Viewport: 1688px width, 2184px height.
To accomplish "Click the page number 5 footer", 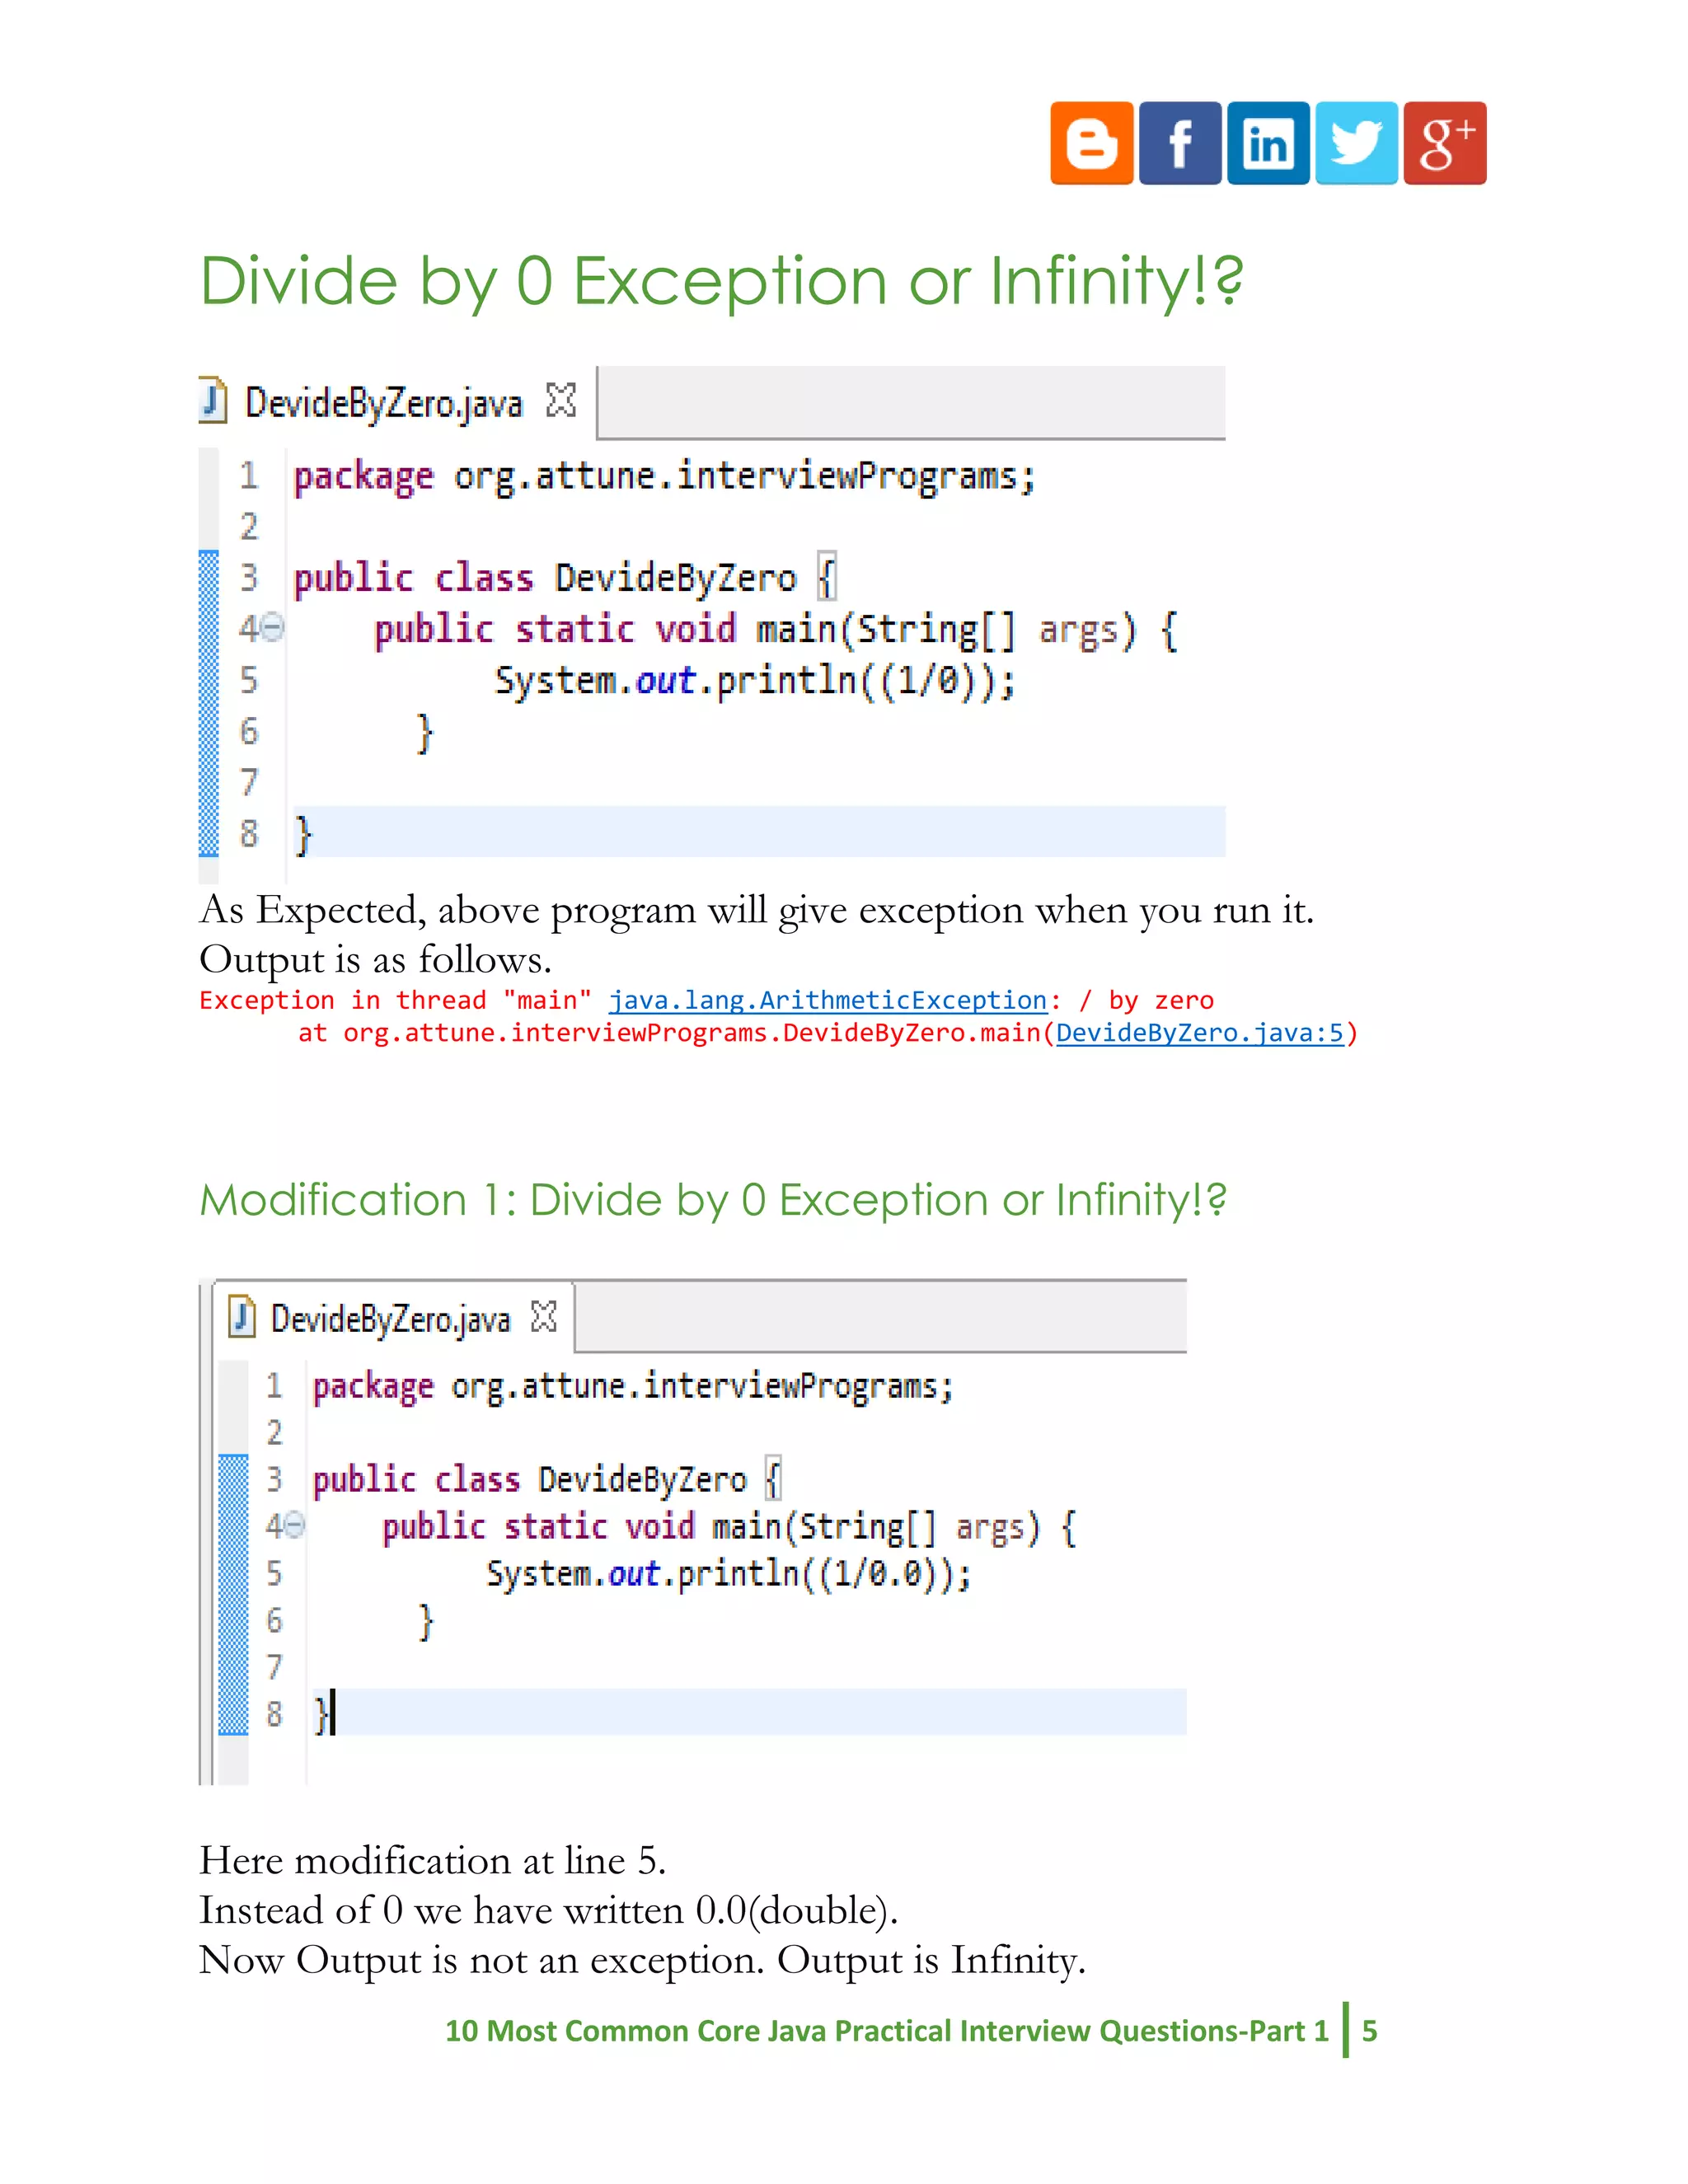I will (1369, 2031).
